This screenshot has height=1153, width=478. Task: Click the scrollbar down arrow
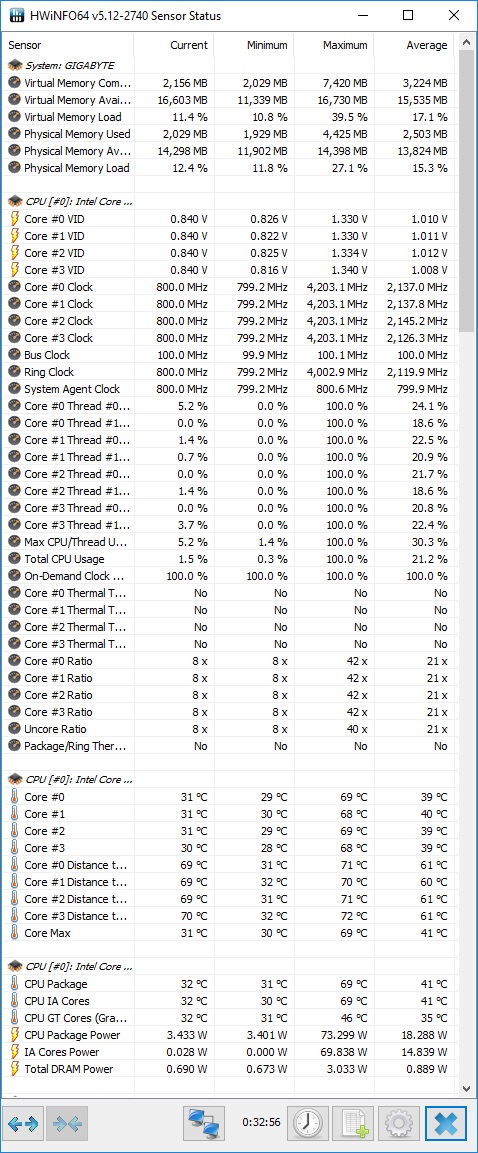[x=466, y=1088]
